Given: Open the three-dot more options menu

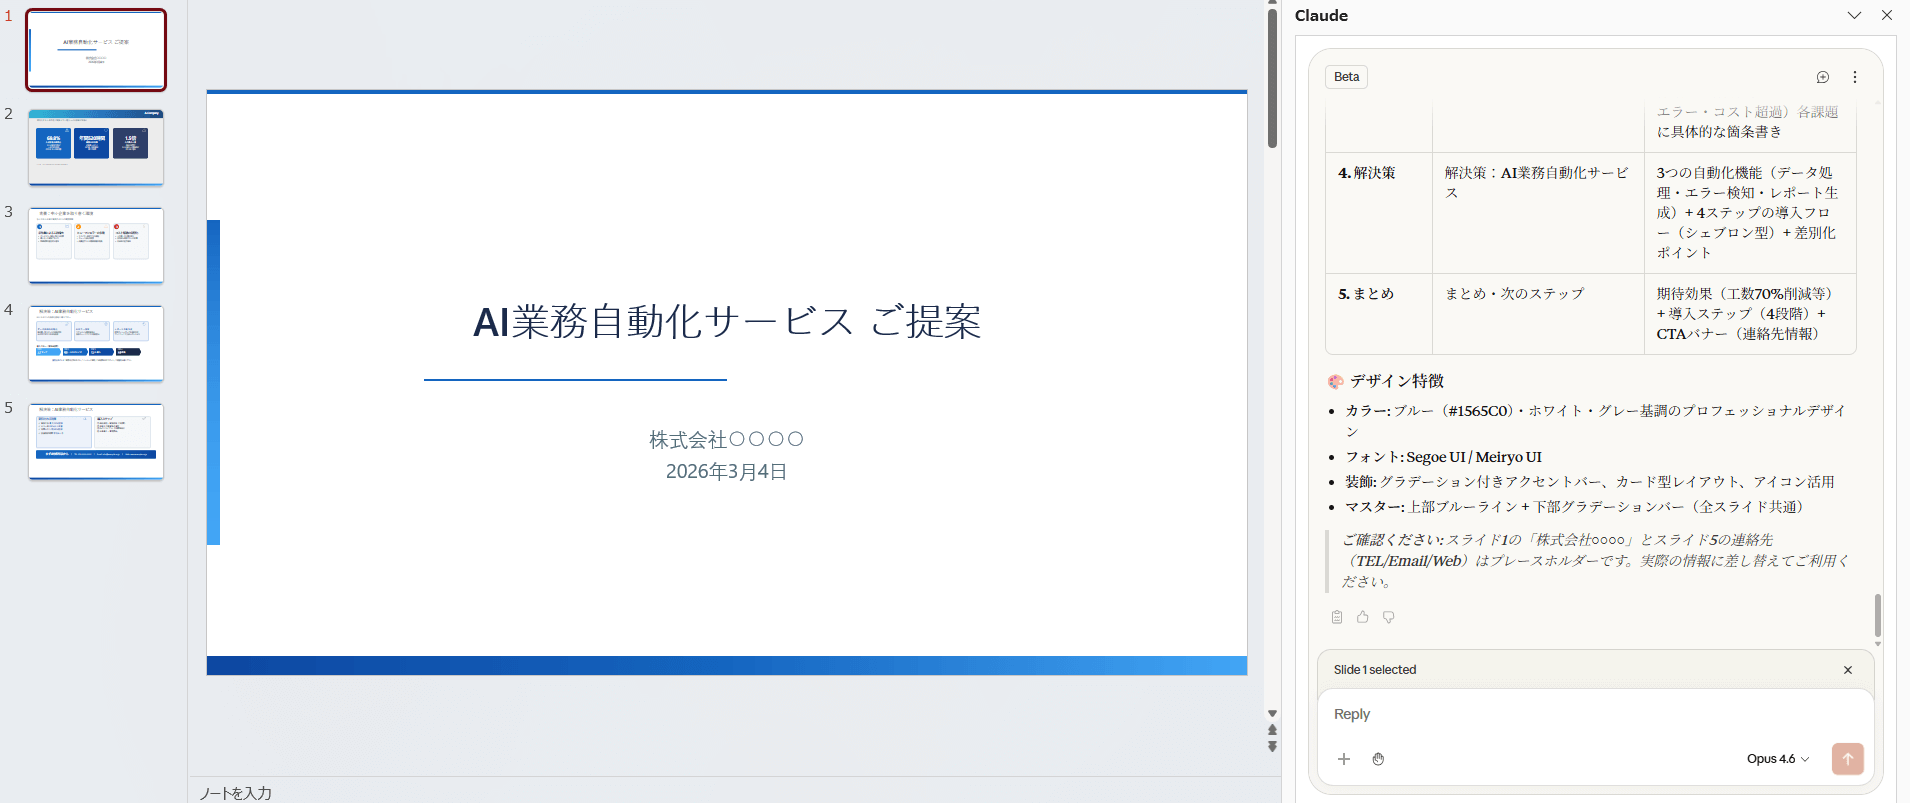Looking at the screenshot, I should tap(1854, 77).
